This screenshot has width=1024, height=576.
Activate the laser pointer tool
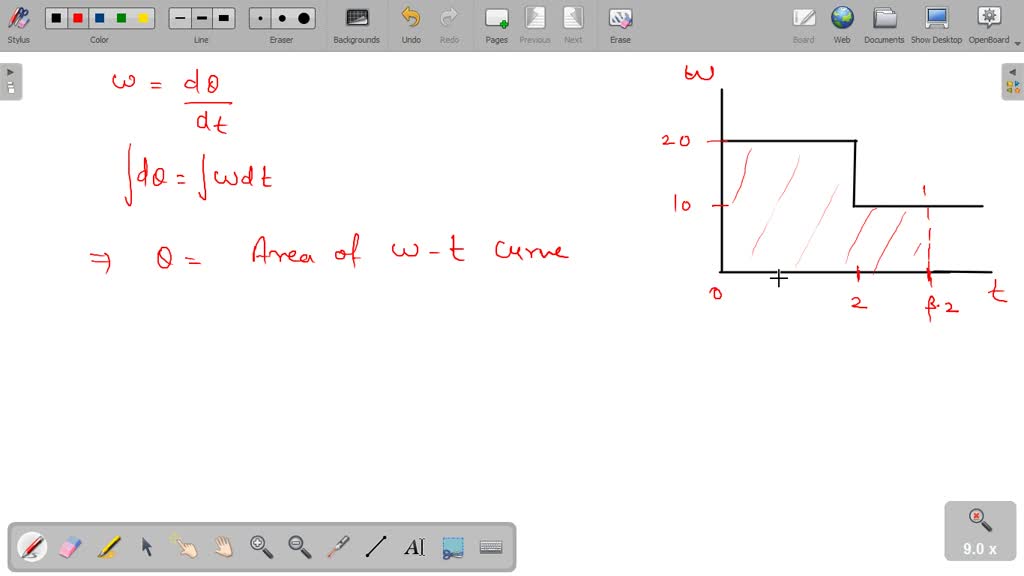(x=337, y=547)
